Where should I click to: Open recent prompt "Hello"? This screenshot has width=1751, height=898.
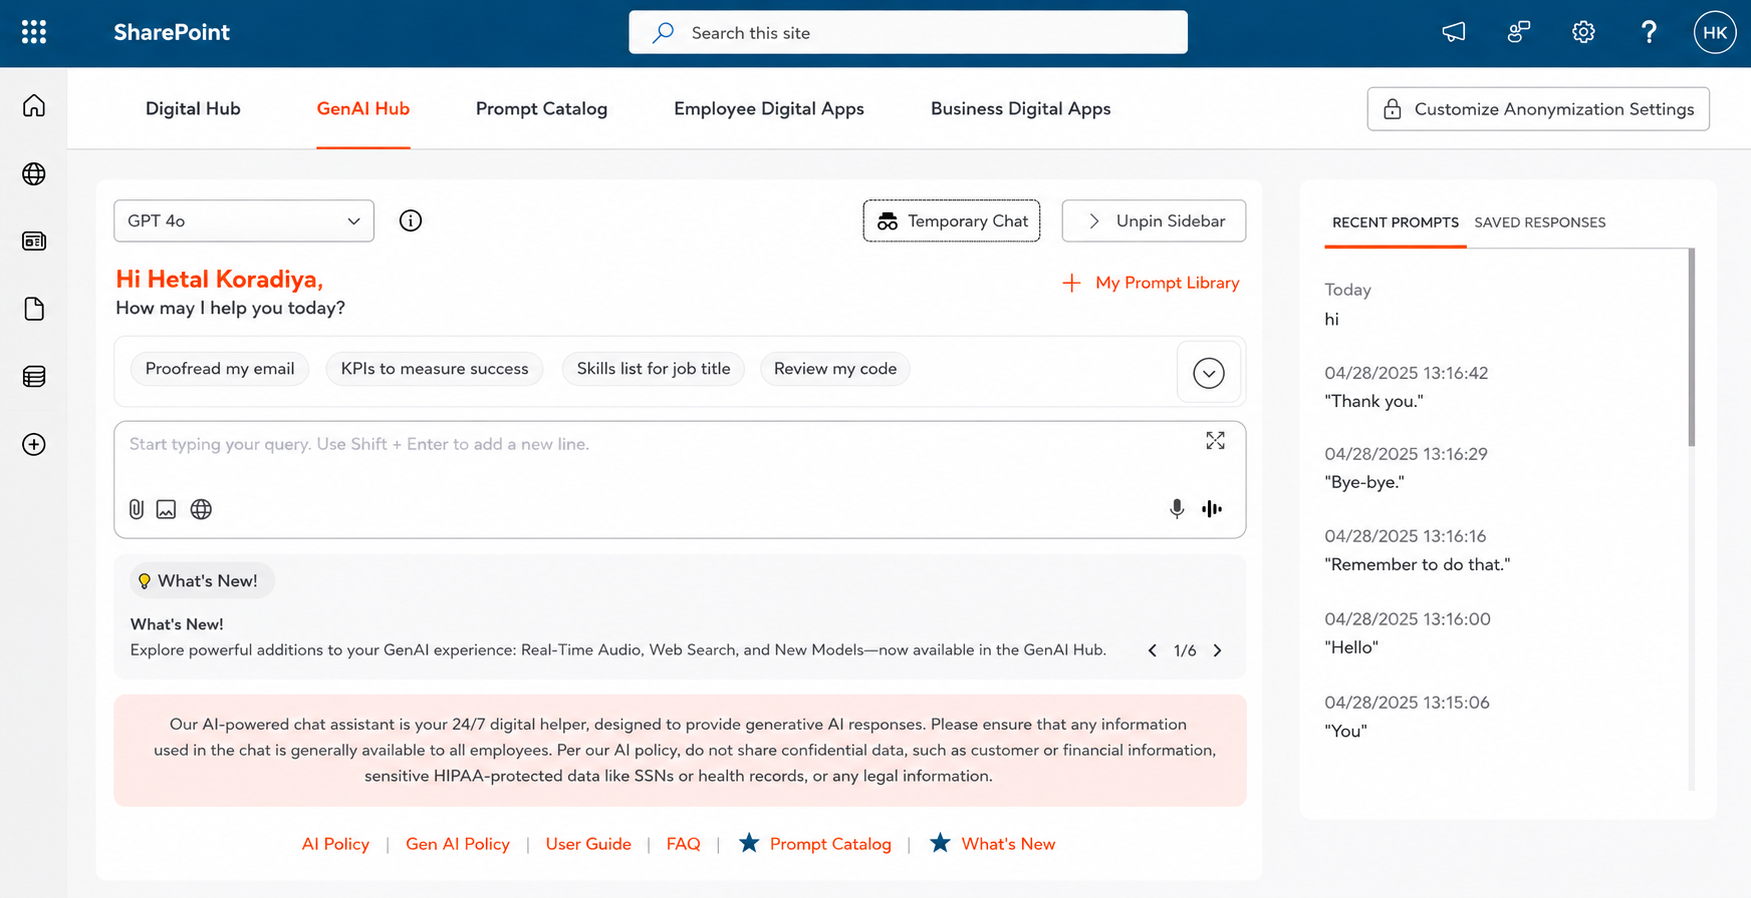1352,647
